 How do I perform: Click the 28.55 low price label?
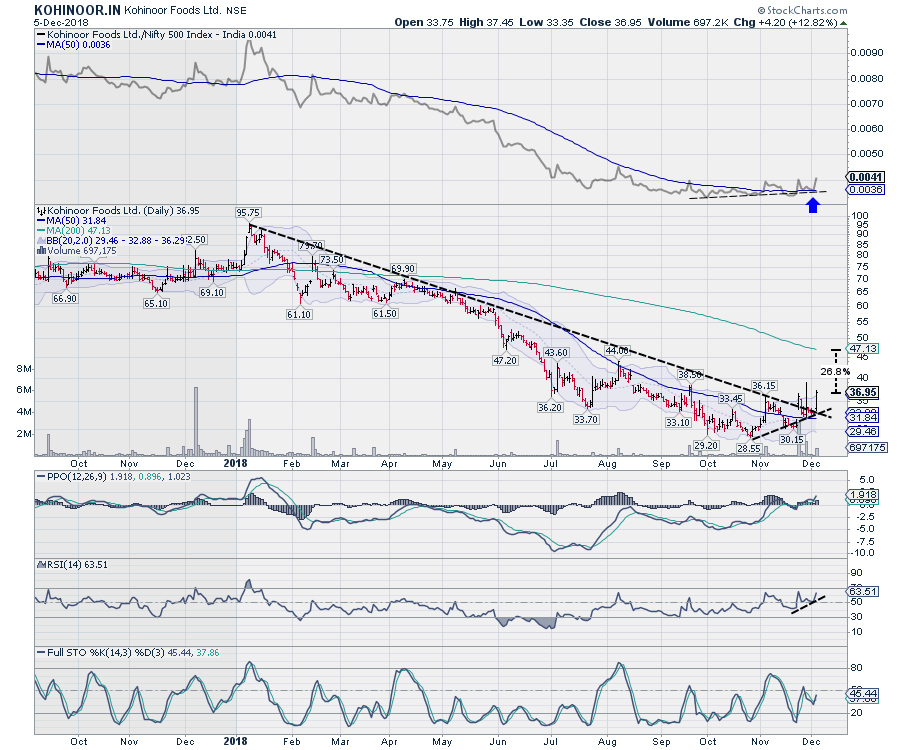[749, 450]
